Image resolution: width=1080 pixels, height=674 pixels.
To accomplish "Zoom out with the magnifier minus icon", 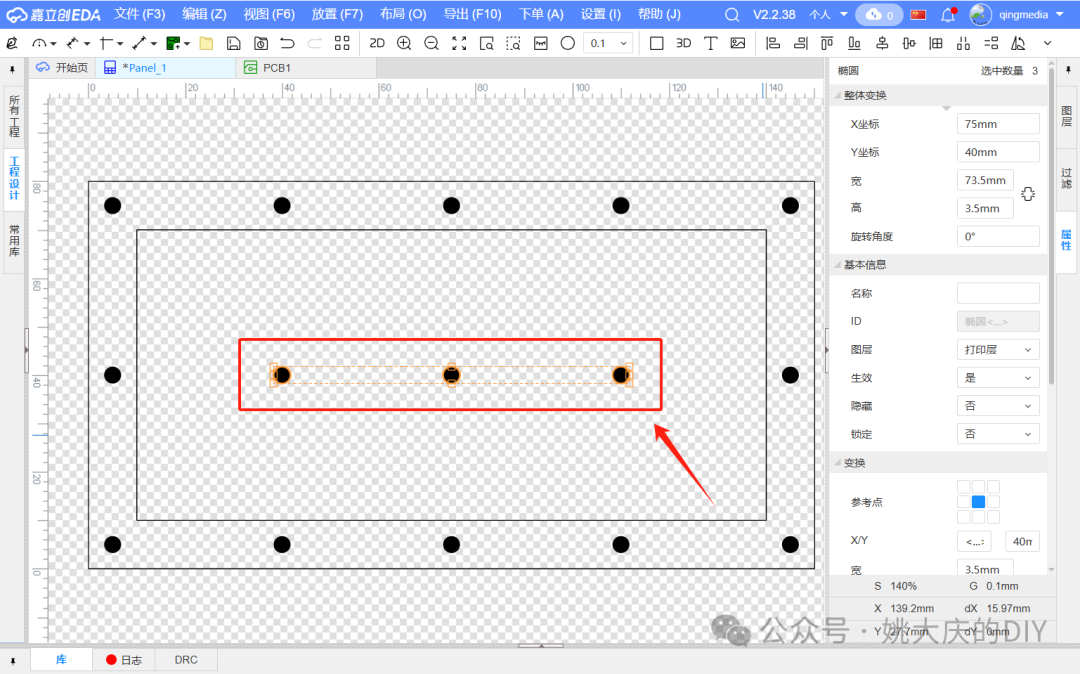I will click(x=431, y=43).
